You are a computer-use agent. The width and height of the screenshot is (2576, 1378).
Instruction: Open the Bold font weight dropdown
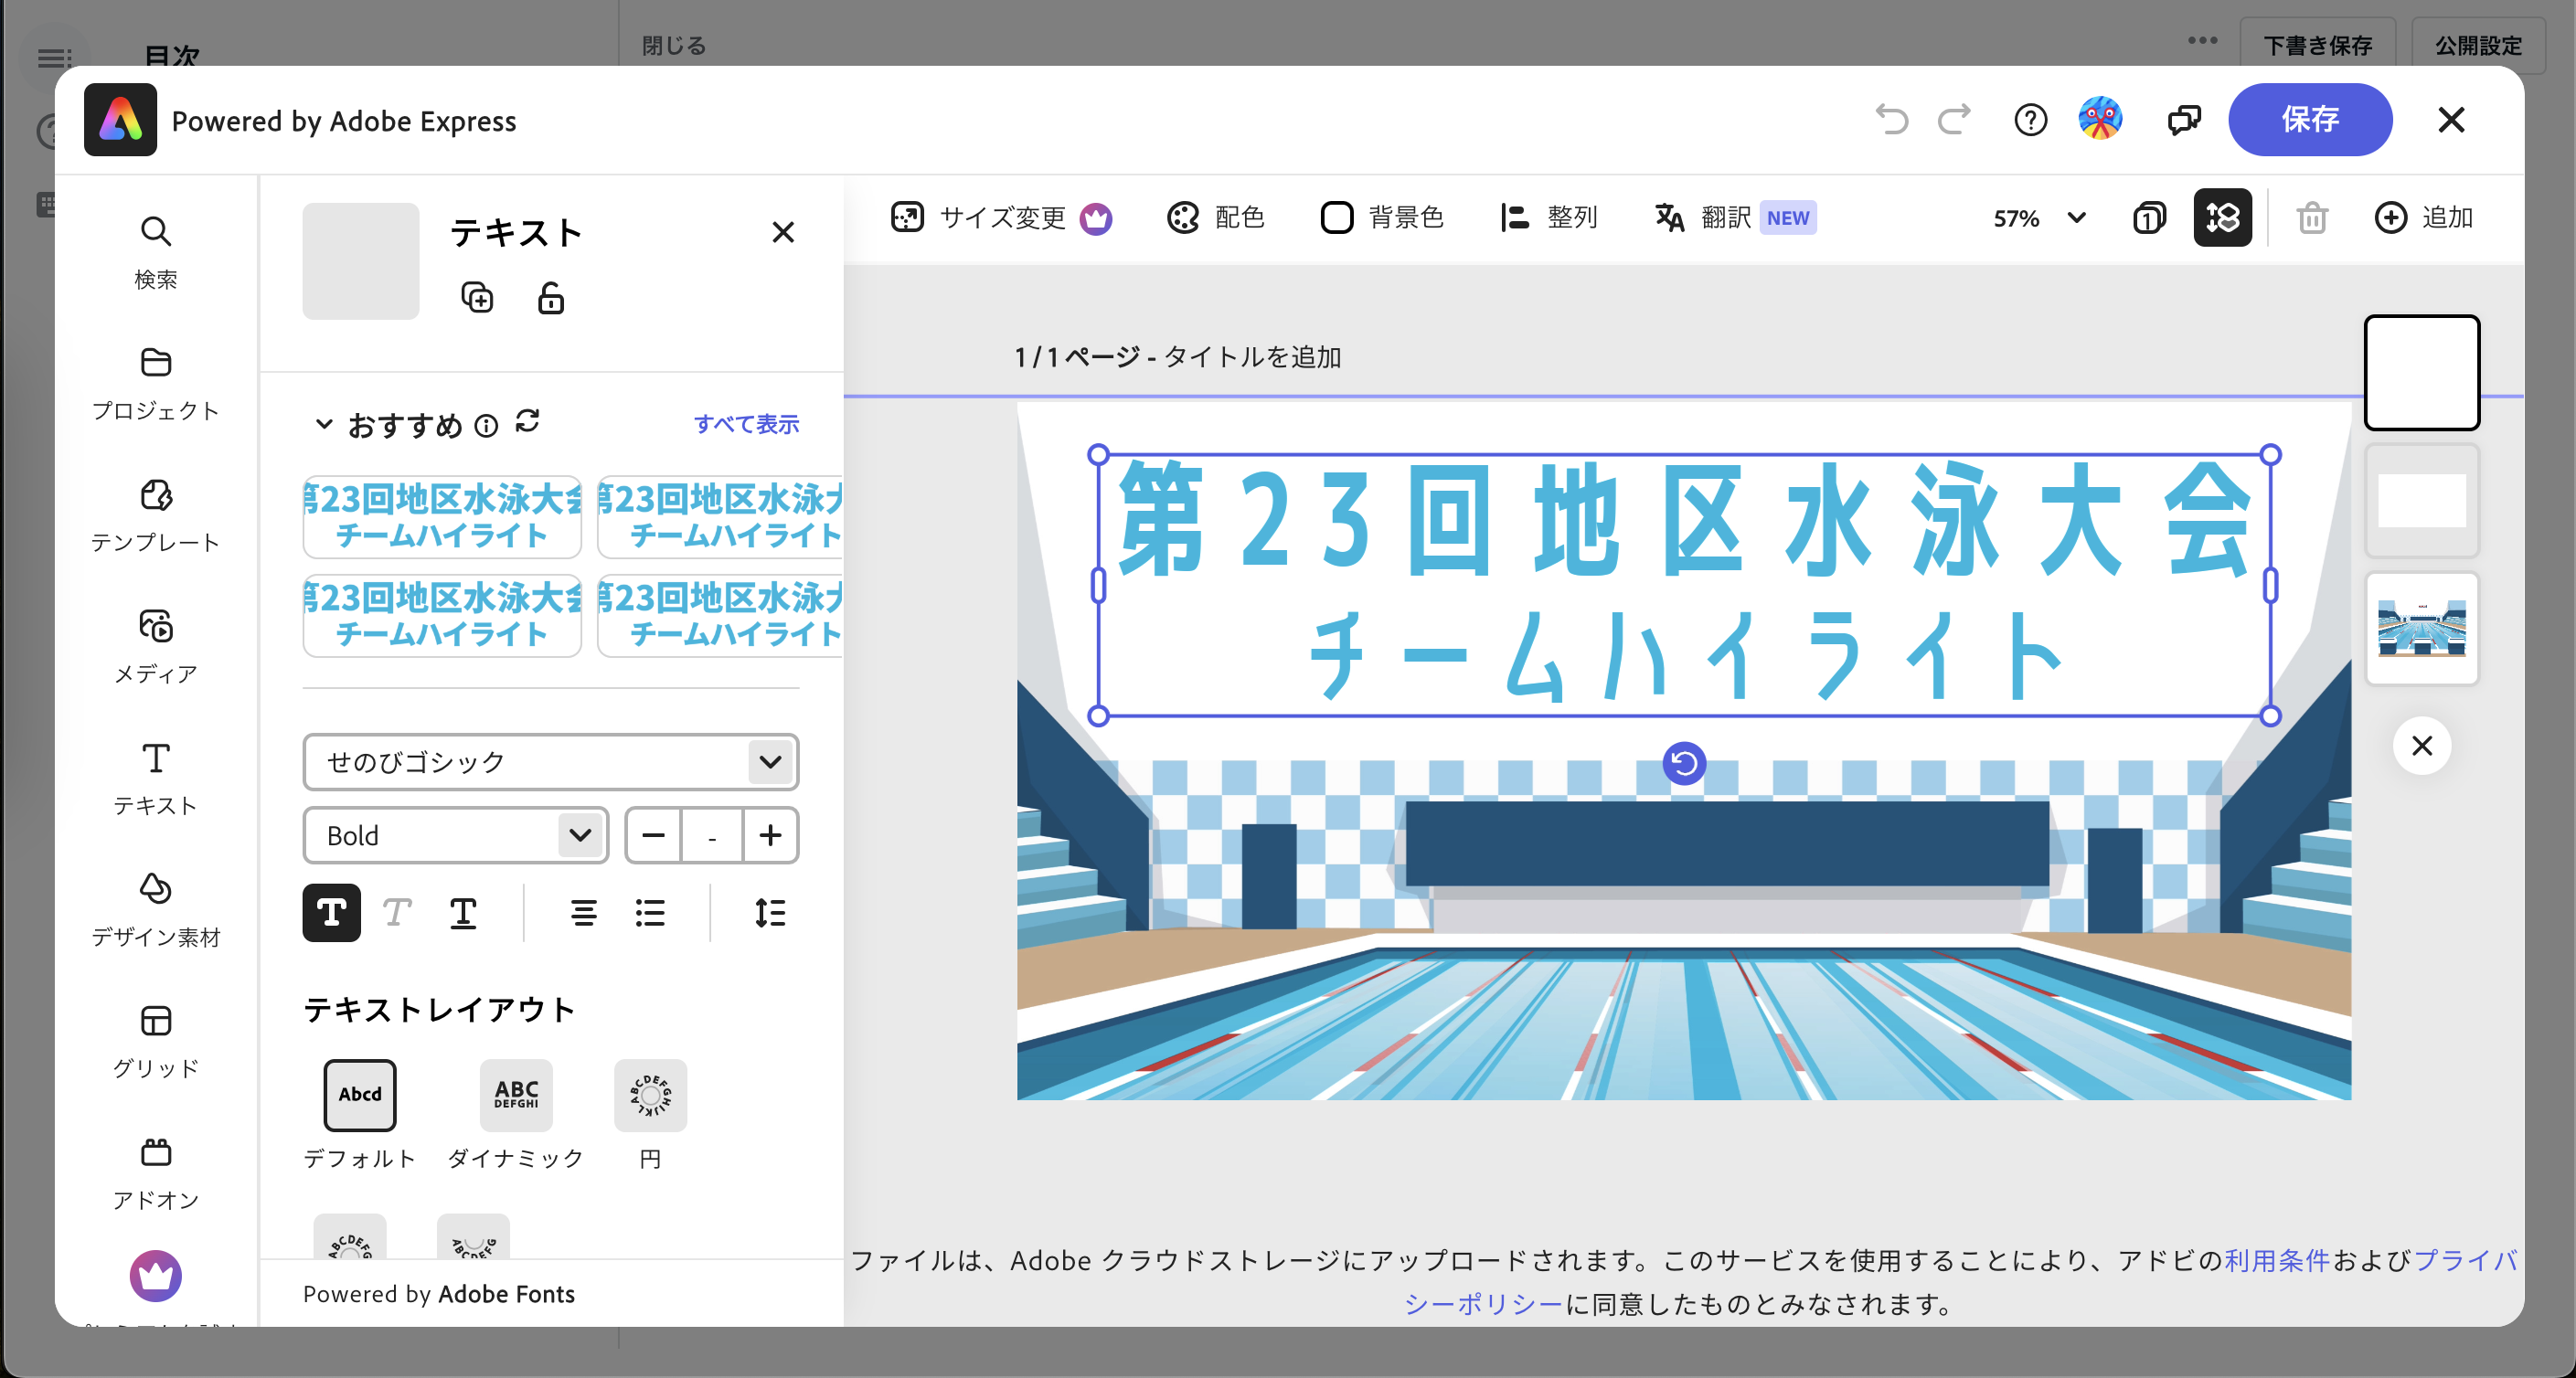click(x=455, y=835)
